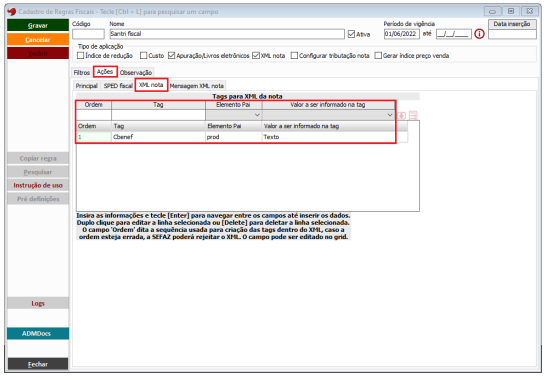Click the grid Tag column header
Screen dimensions: 546x379
(158, 126)
